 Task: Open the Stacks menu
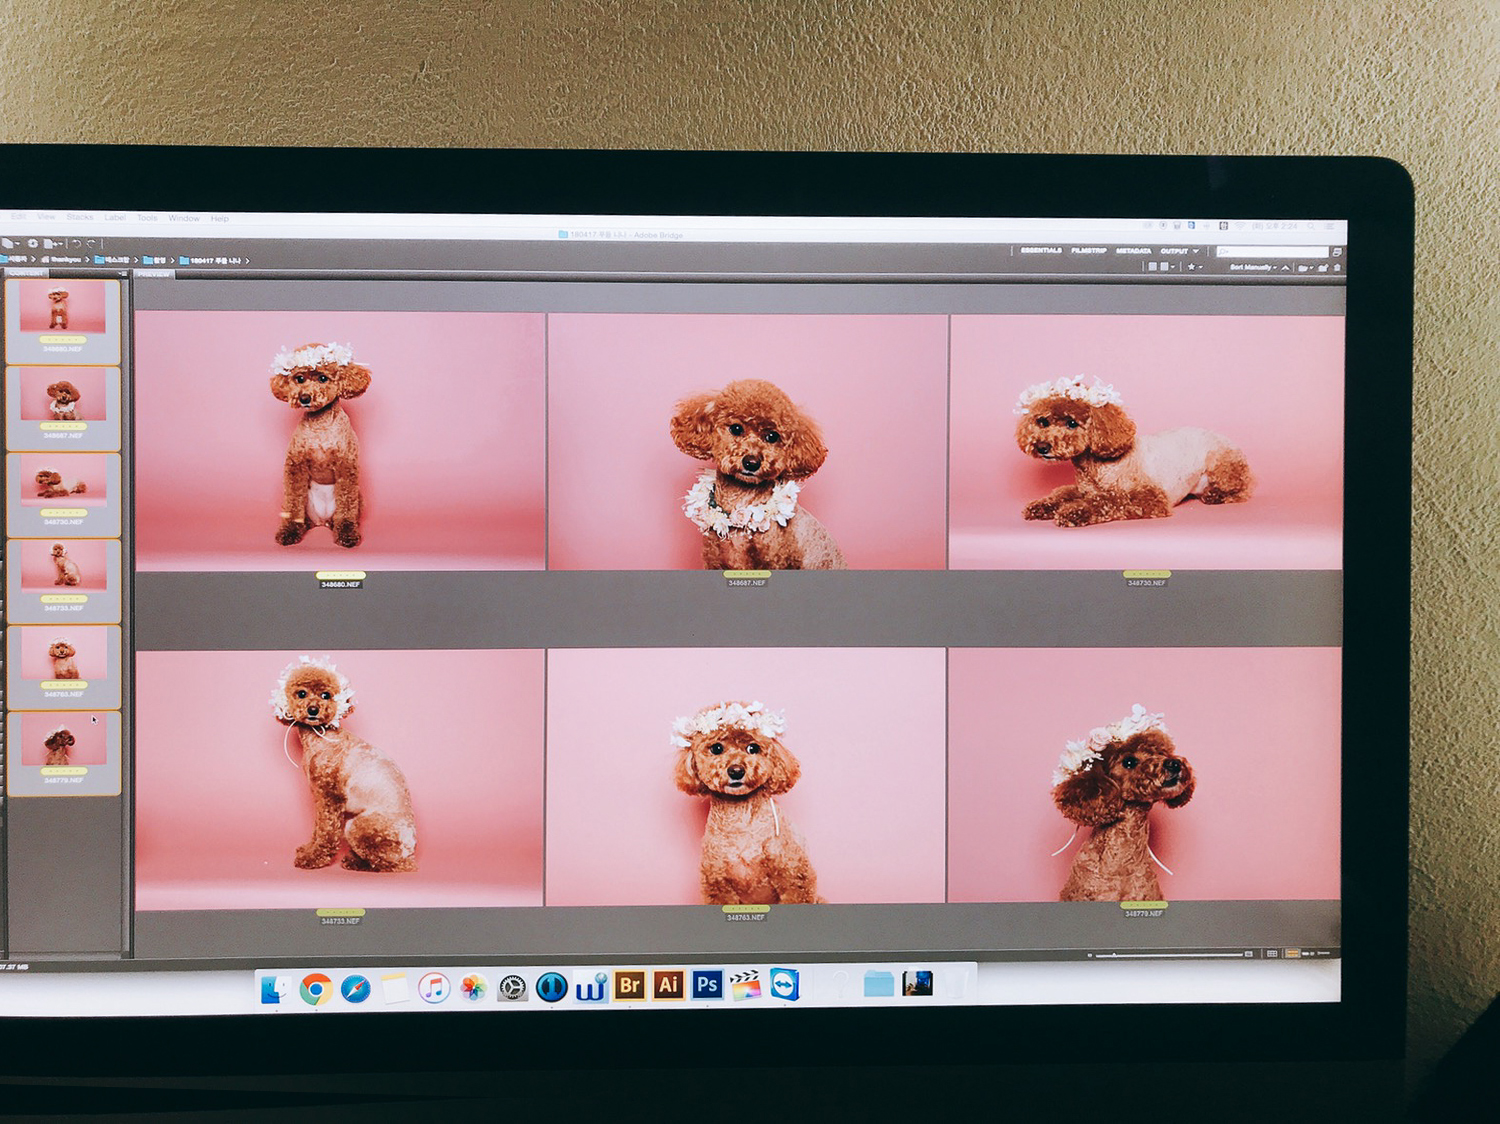(x=80, y=217)
